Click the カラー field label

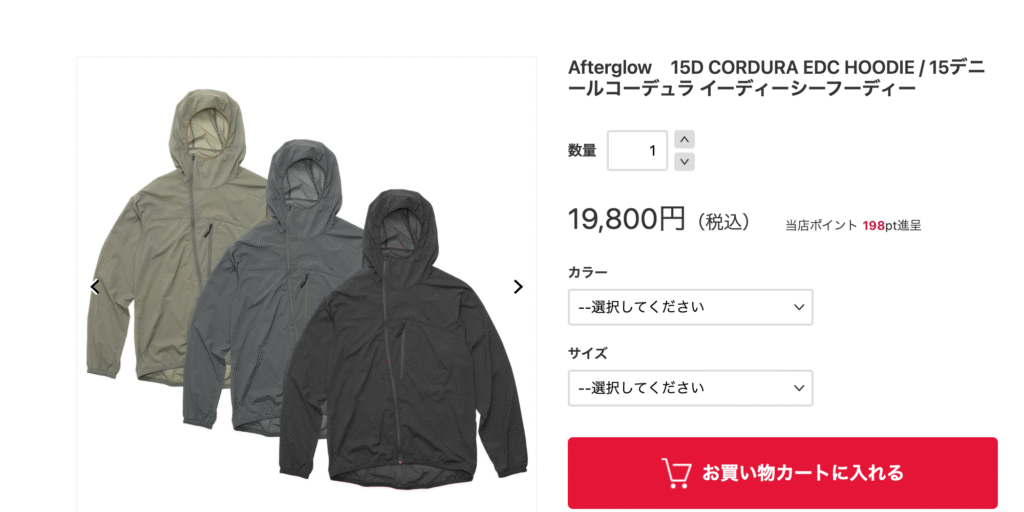[x=588, y=272]
